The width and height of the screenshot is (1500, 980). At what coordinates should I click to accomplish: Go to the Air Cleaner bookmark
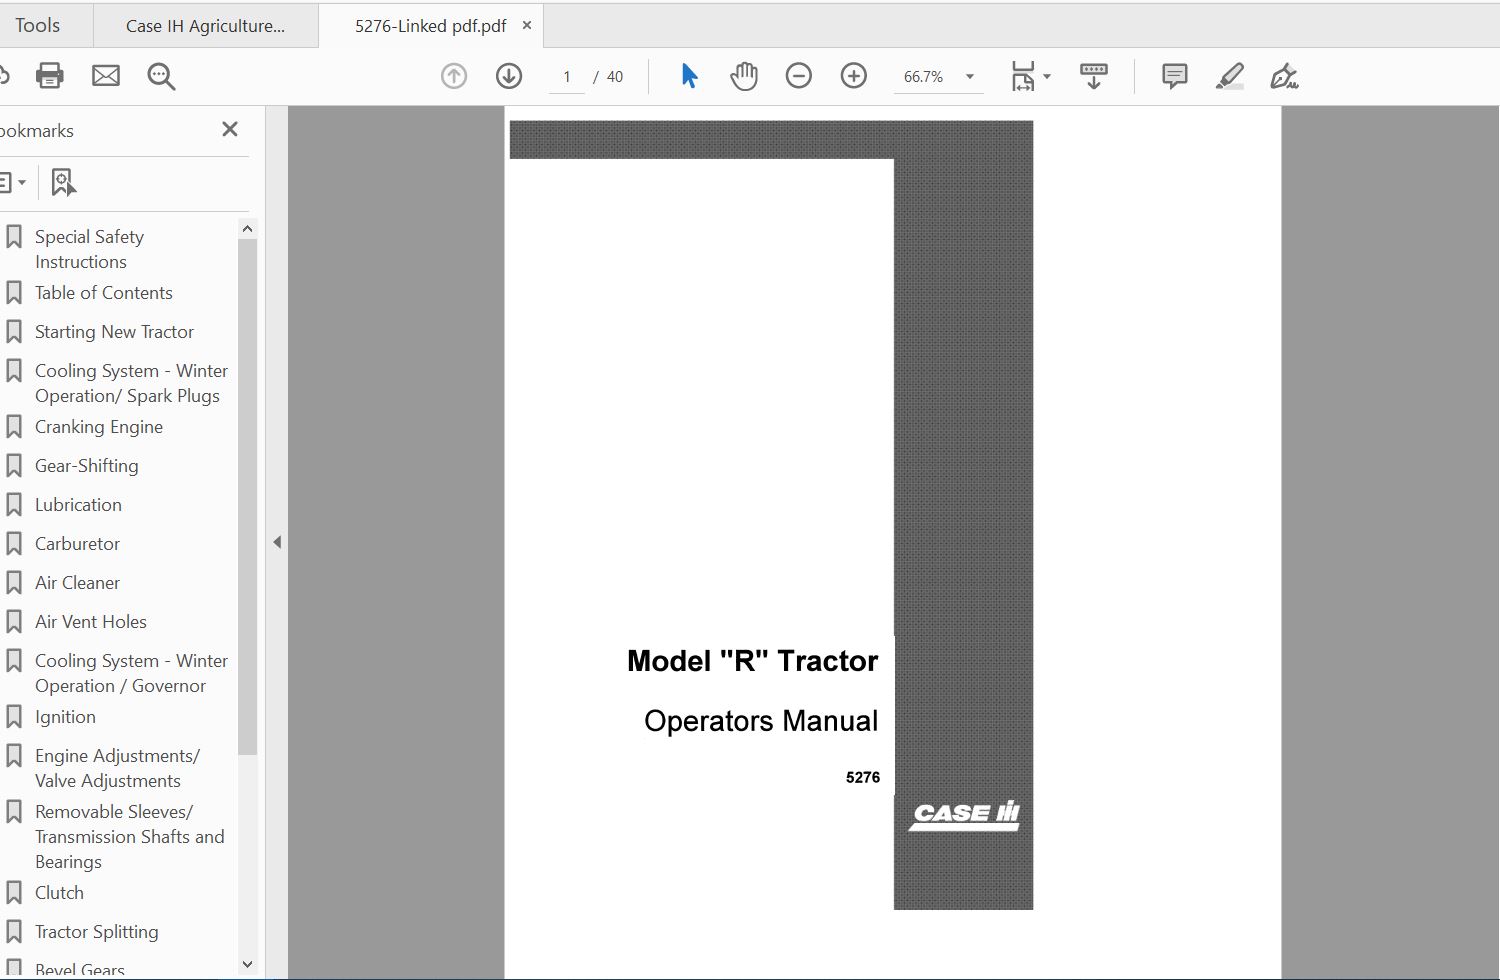(77, 583)
